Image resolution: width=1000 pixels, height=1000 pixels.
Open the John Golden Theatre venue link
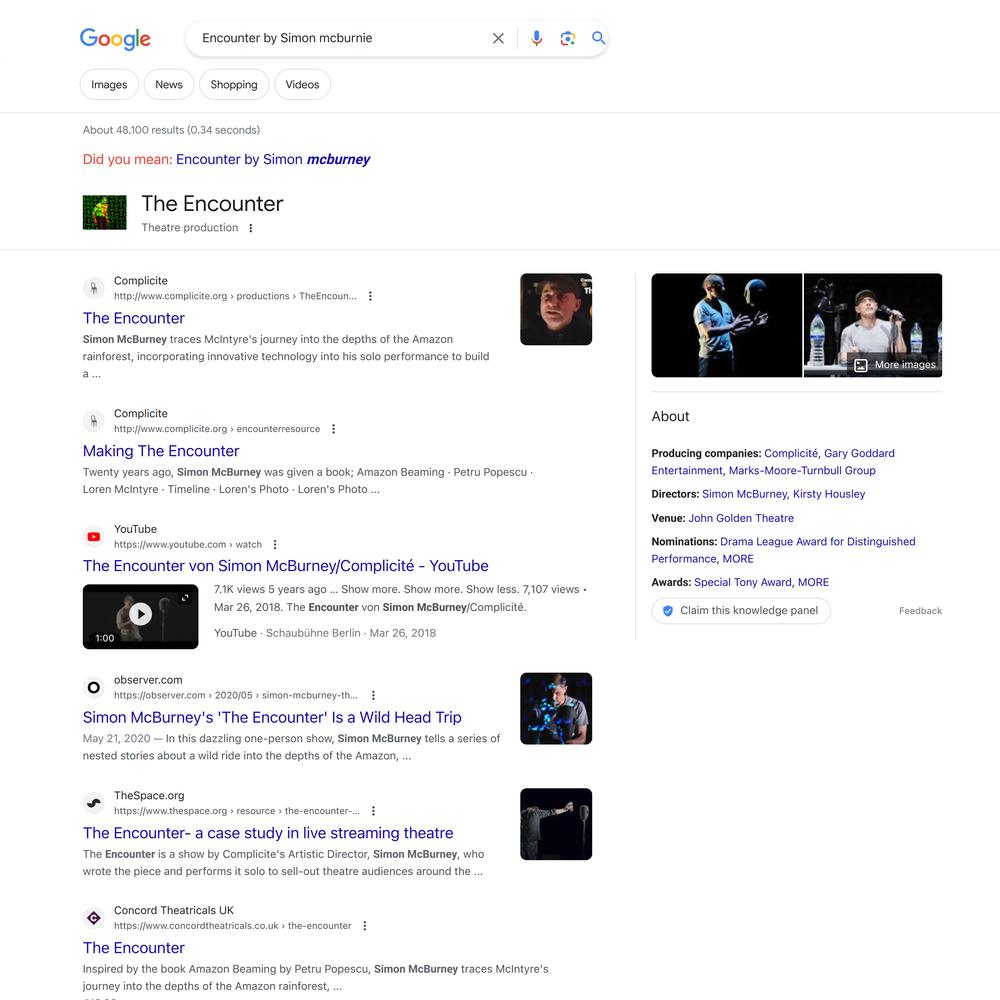741,518
